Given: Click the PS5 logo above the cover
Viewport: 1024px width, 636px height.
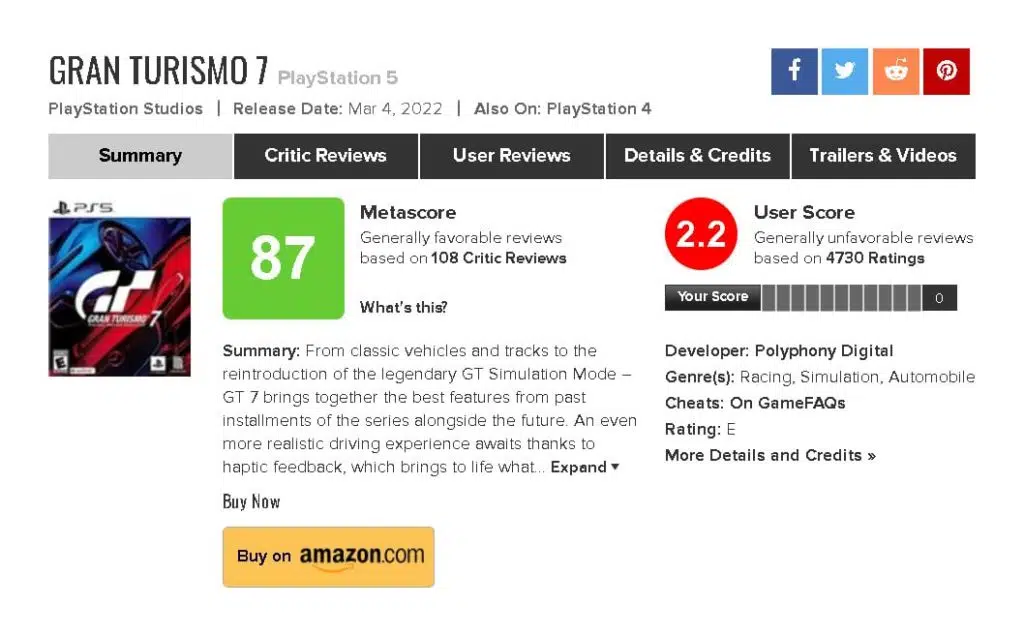Looking at the screenshot, I should point(83,208).
